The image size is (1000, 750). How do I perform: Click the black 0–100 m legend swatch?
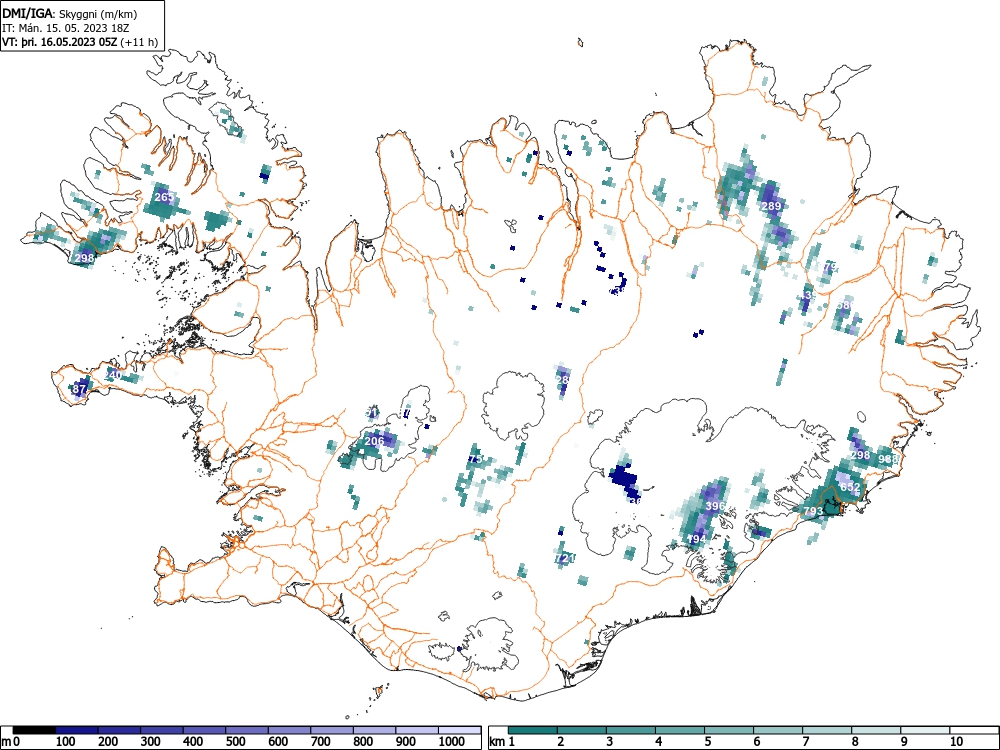[34, 730]
